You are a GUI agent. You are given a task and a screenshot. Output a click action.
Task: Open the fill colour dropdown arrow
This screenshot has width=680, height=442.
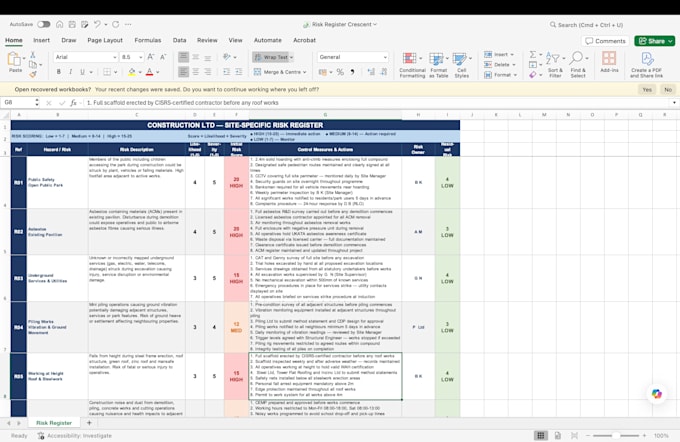140,72
